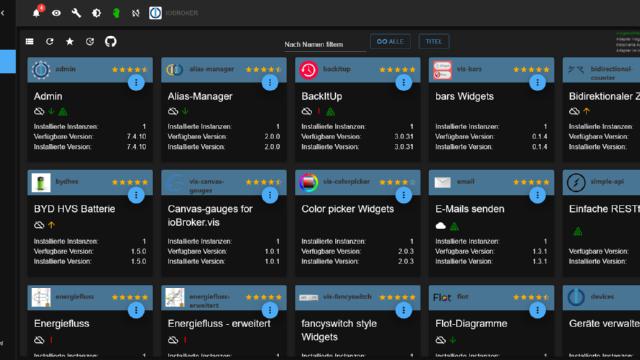Switch adapters to list view
Screen dimensions: 640x360
(x=29, y=41)
